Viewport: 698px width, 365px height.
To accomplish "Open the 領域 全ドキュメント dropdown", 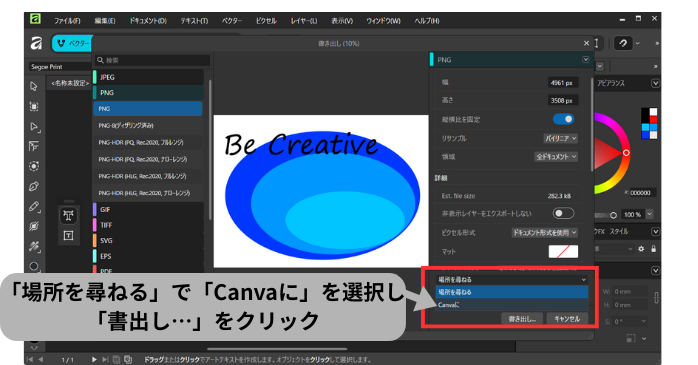I will point(556,157).
